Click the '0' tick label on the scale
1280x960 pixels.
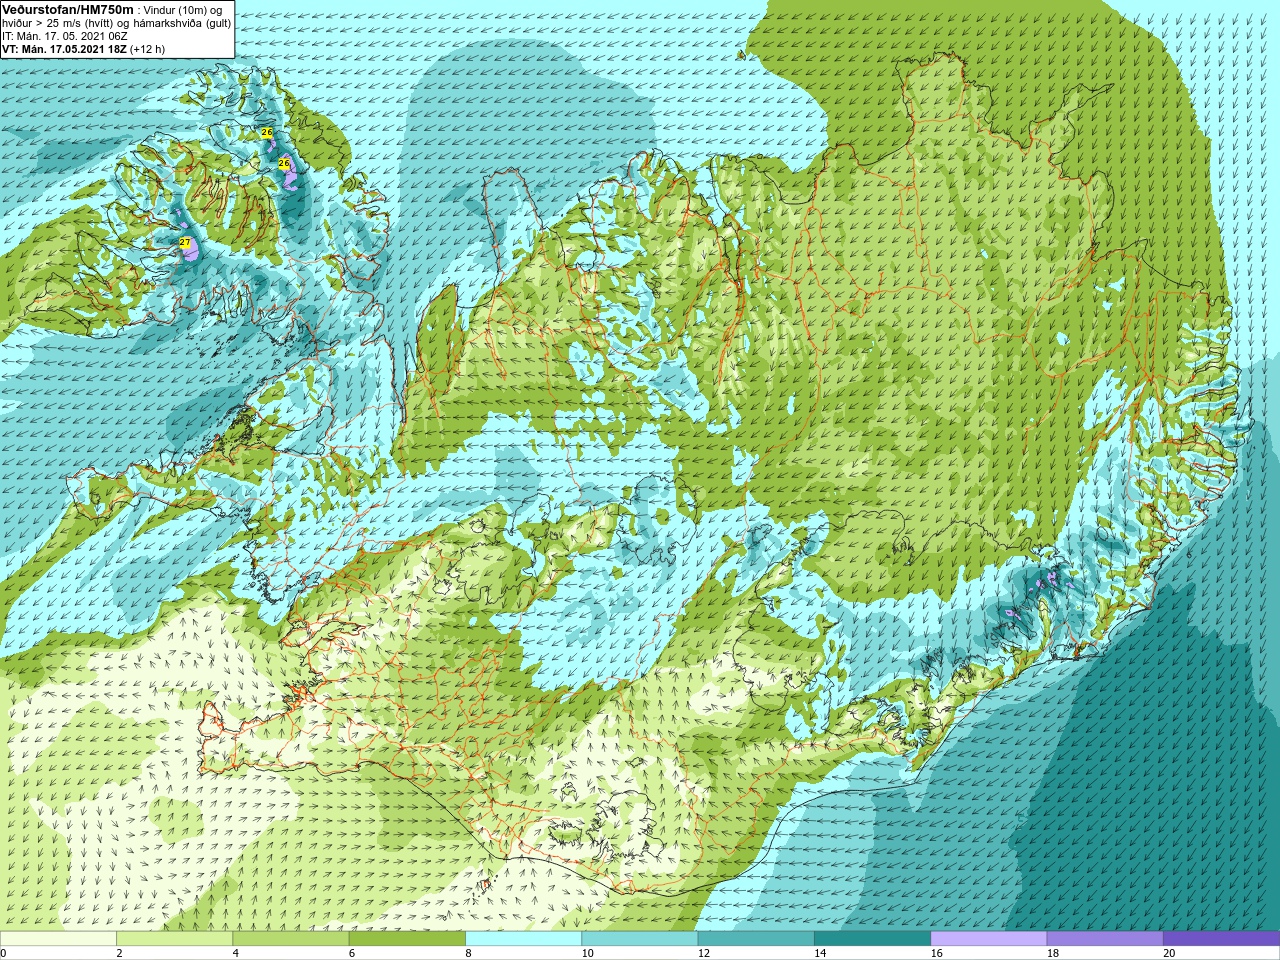(4, 953)
